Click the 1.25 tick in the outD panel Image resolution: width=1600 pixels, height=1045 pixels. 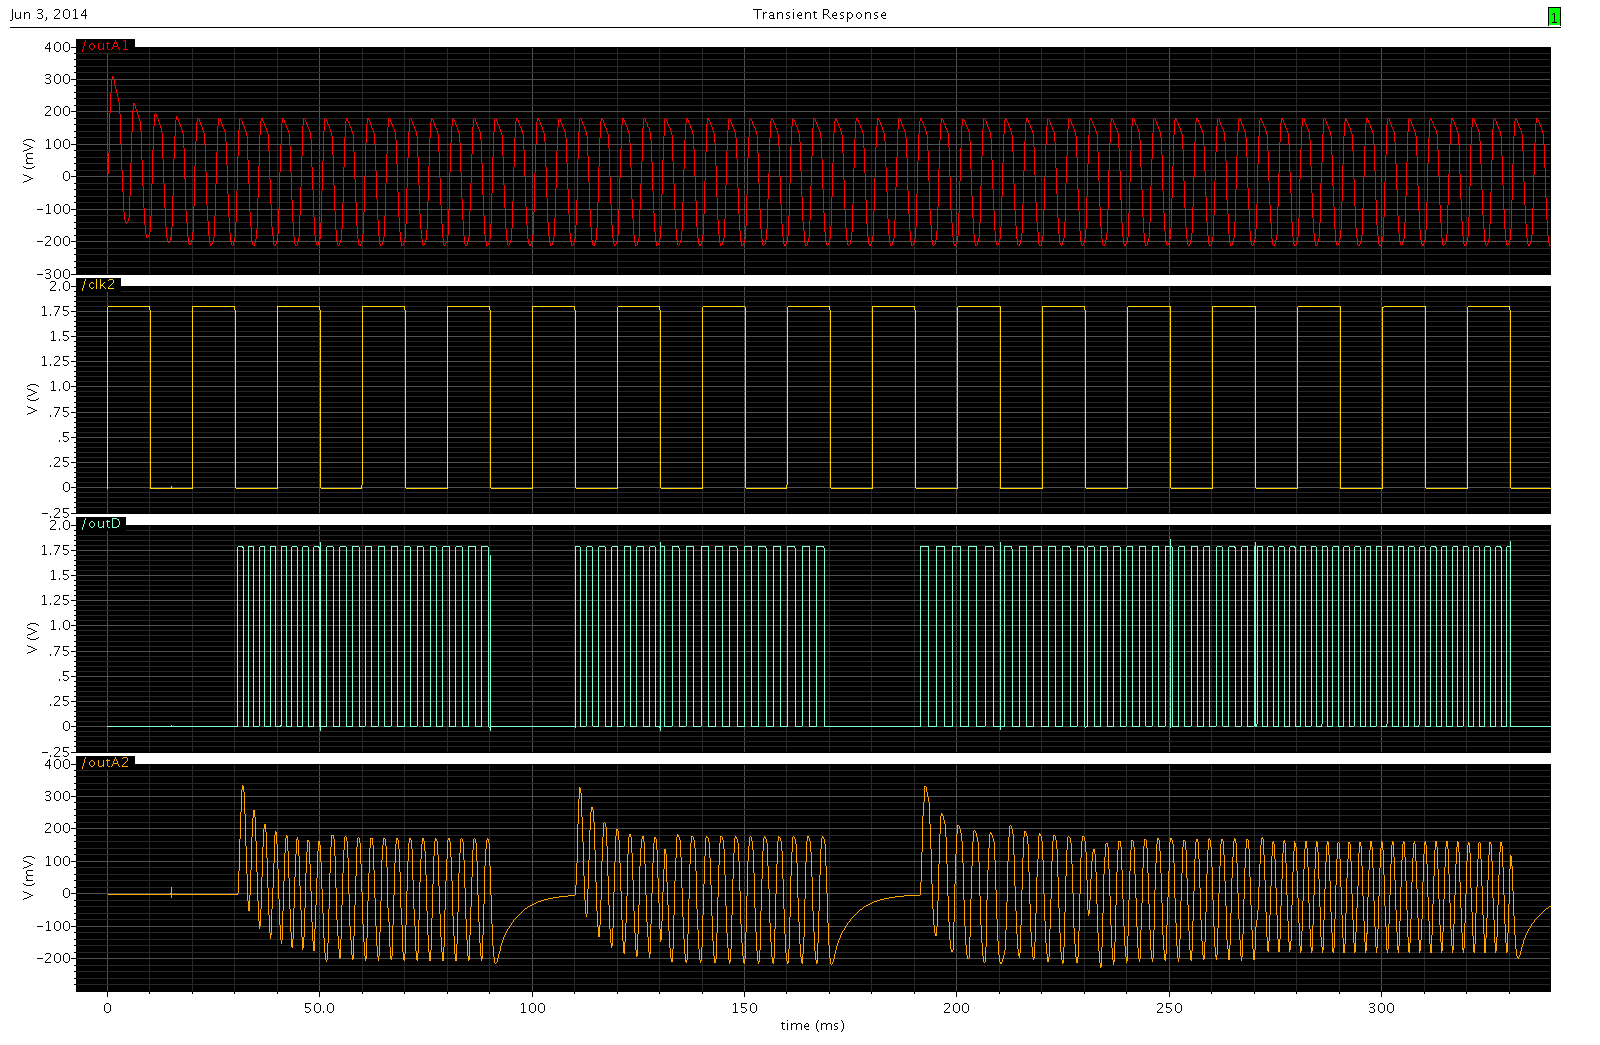tap(57, 600)
